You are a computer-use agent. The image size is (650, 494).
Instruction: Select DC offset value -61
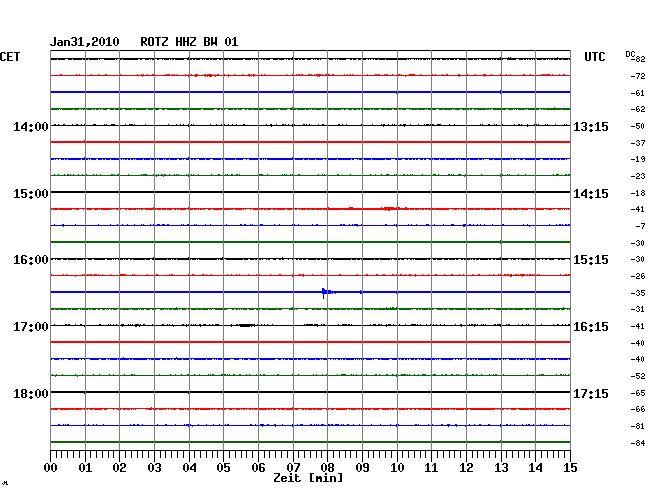(638, 93)
